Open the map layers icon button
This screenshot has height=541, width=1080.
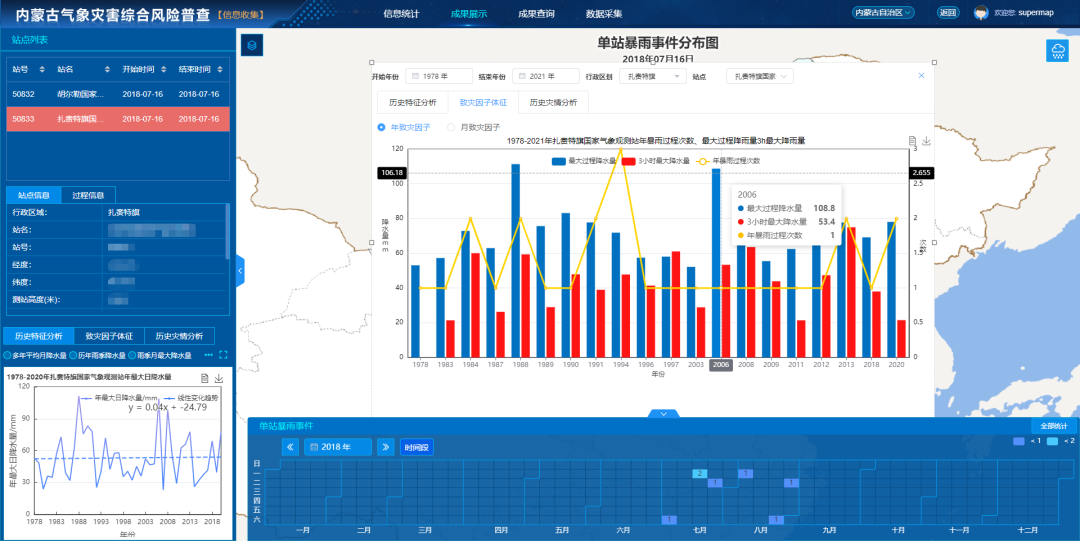click(252, 45)
